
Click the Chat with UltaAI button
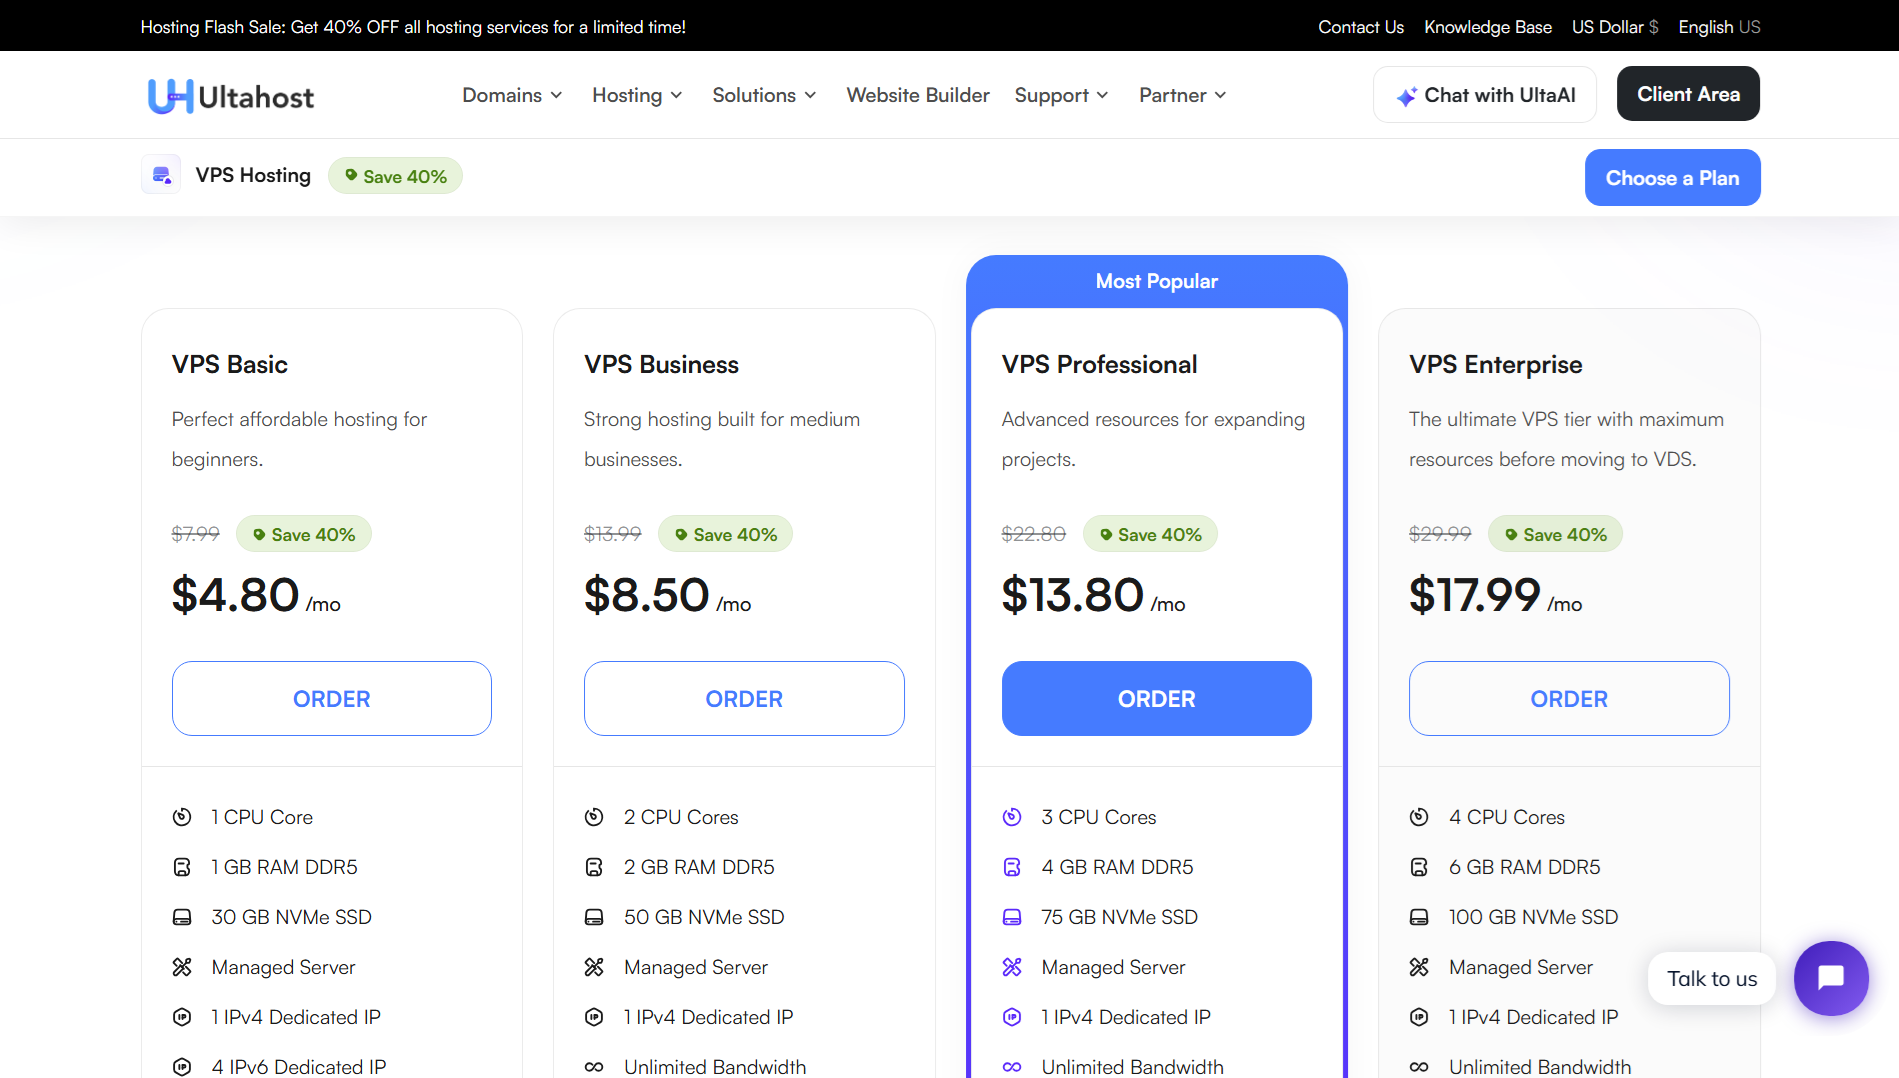pos(1485,95)
